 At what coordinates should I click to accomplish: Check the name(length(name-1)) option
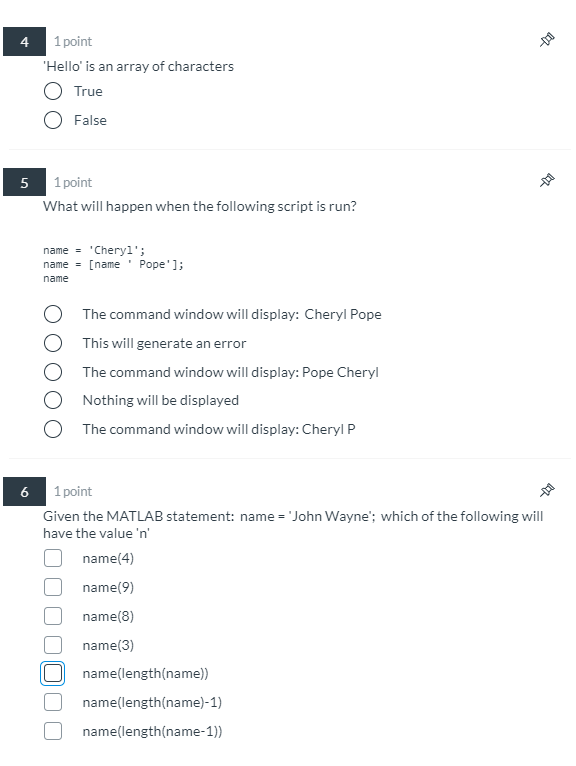pos(53,731)
